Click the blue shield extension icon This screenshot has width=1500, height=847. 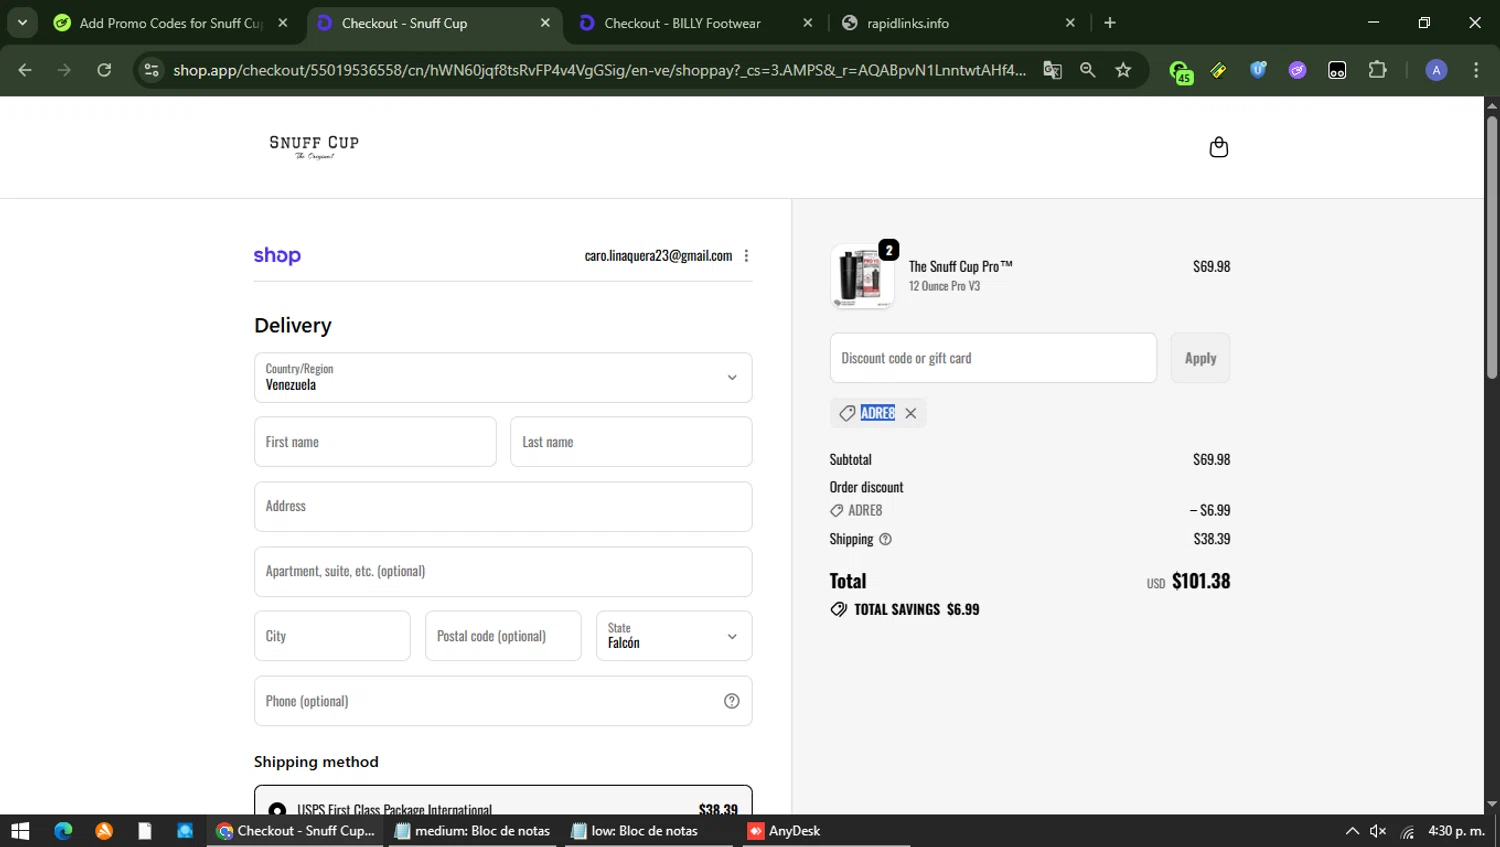[1258, 70]
